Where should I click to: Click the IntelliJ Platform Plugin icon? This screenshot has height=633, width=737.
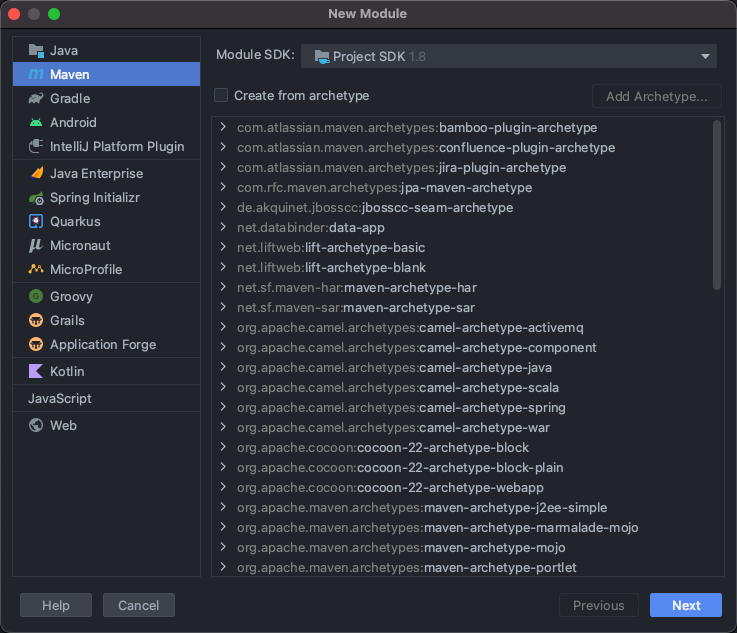click(36, 146)
